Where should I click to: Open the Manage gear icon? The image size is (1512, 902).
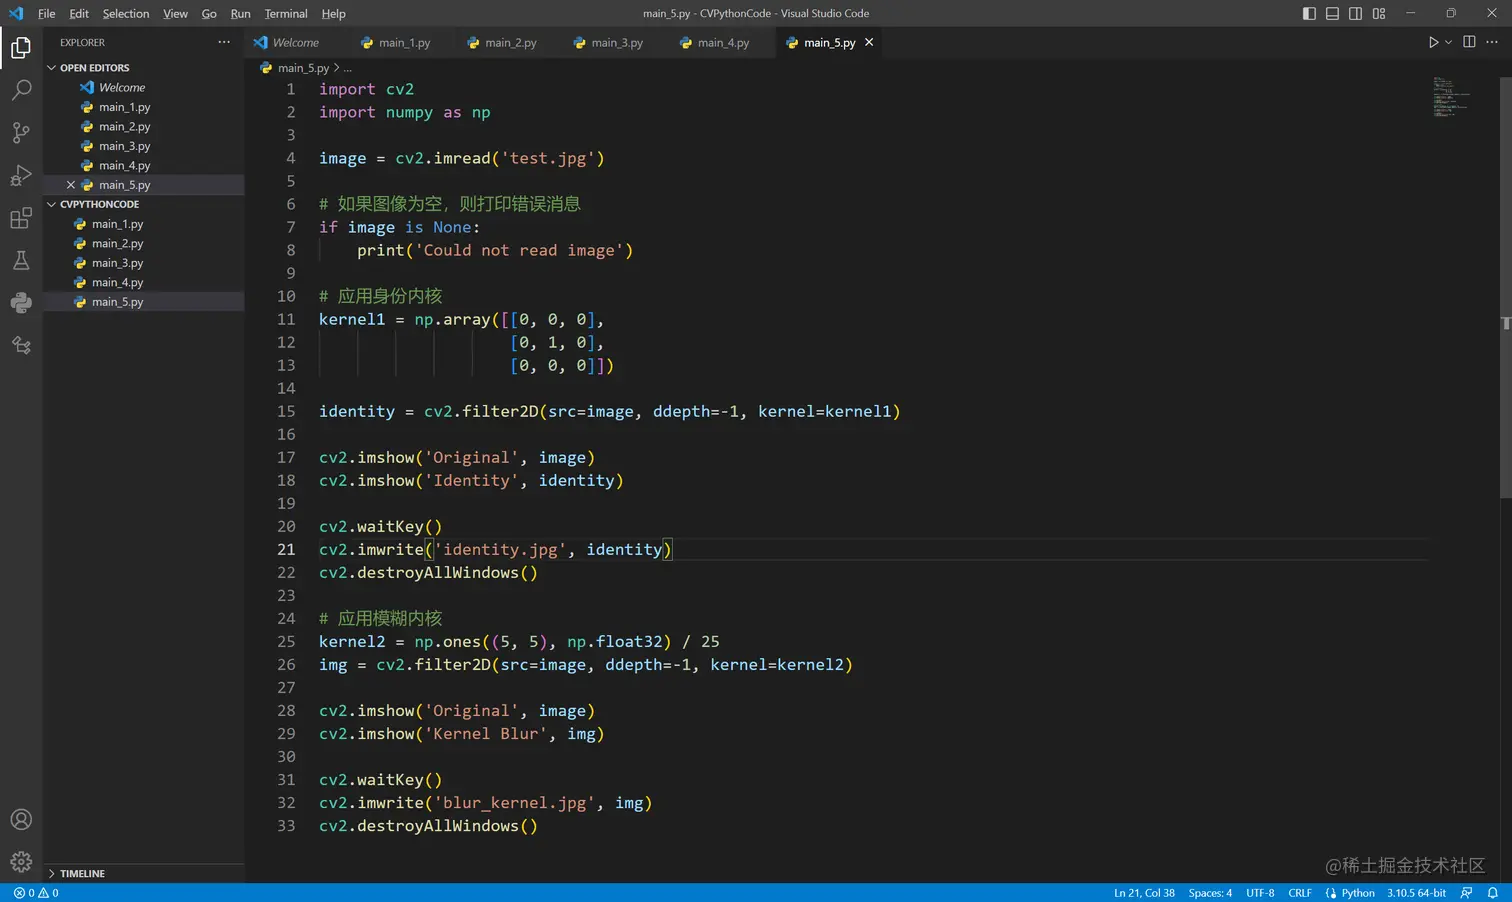pos(21,861)
